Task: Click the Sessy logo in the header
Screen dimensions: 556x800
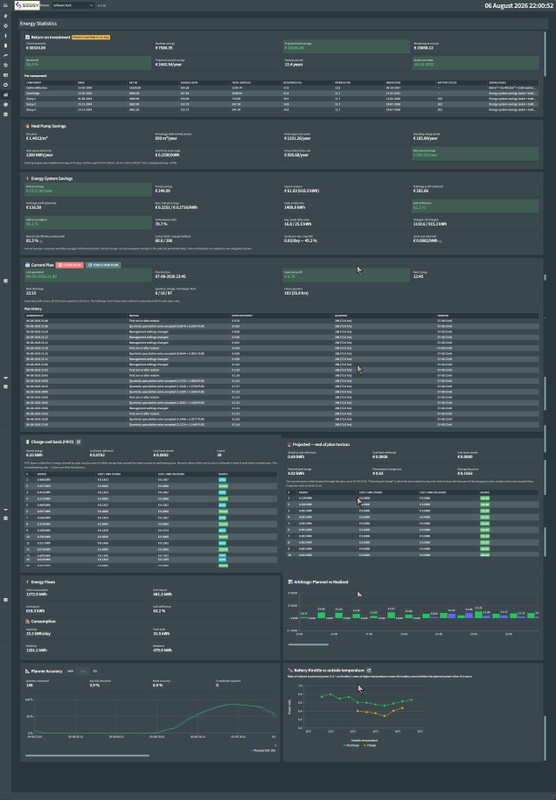Action: (x=27, y=6)
